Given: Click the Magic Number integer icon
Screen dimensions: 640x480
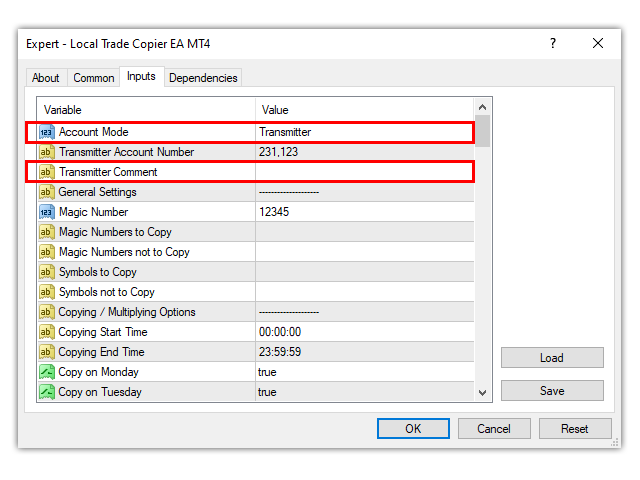Looking at the screenshot, I should coord(46,212).
